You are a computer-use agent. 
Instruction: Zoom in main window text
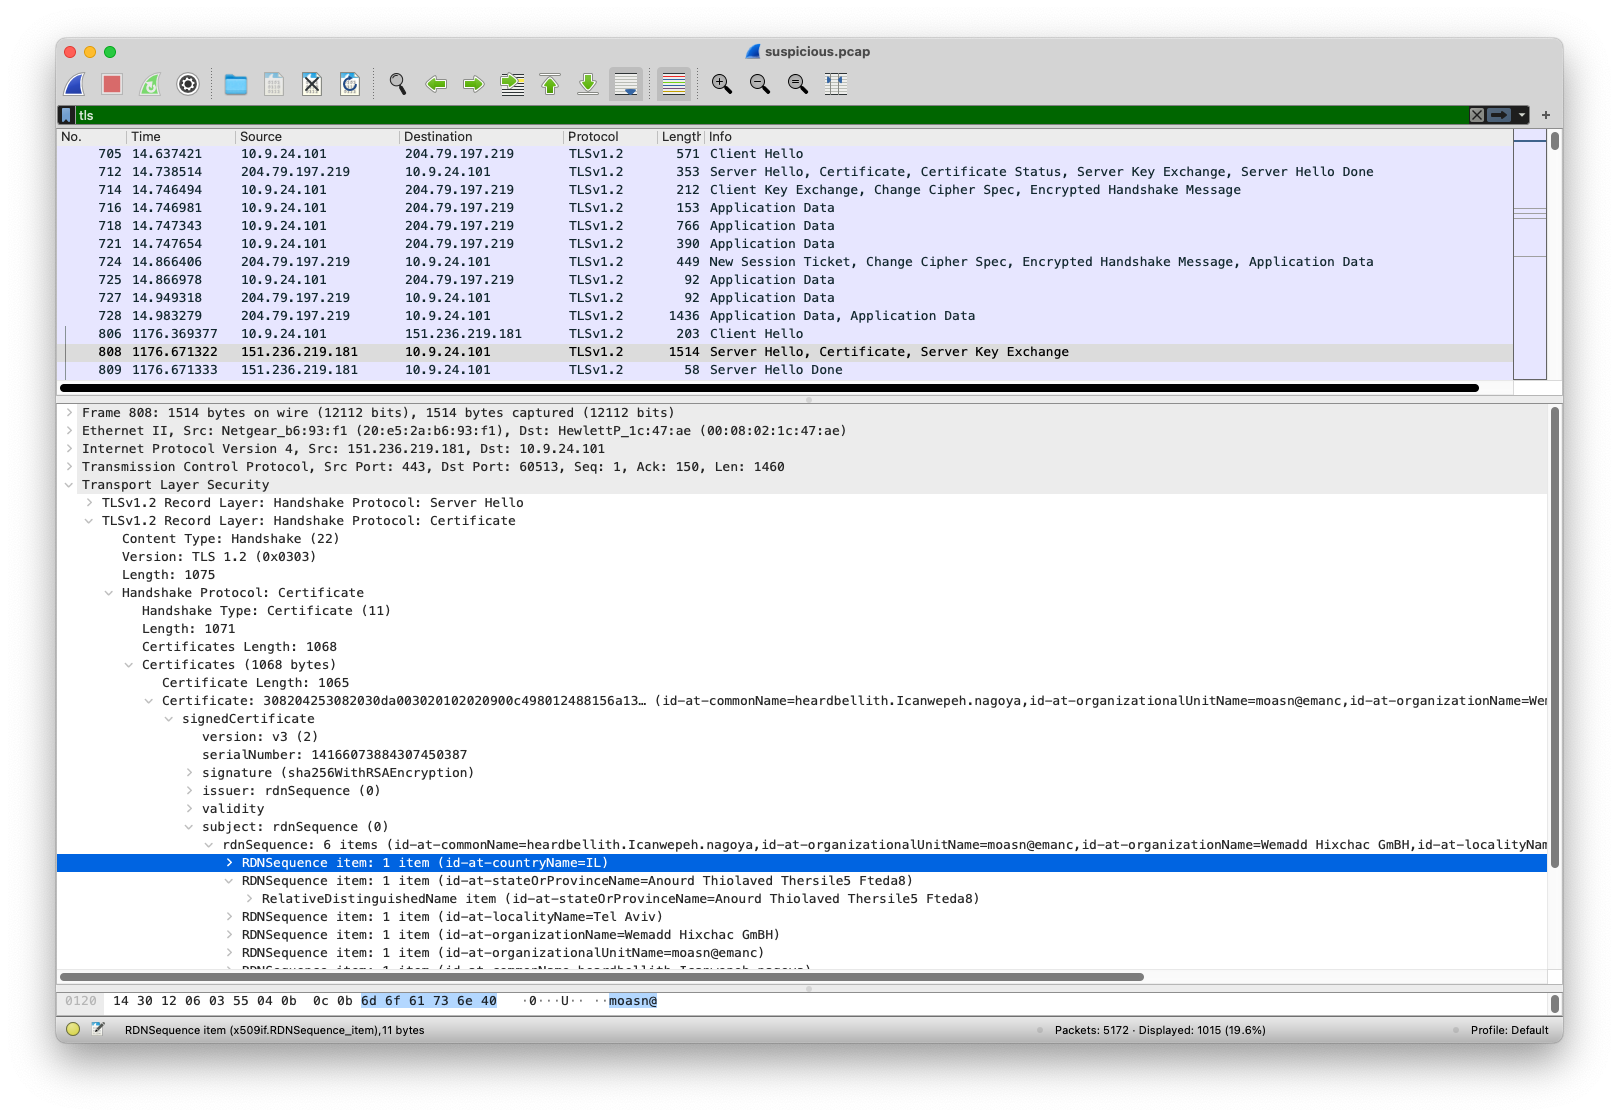point(722,84)
